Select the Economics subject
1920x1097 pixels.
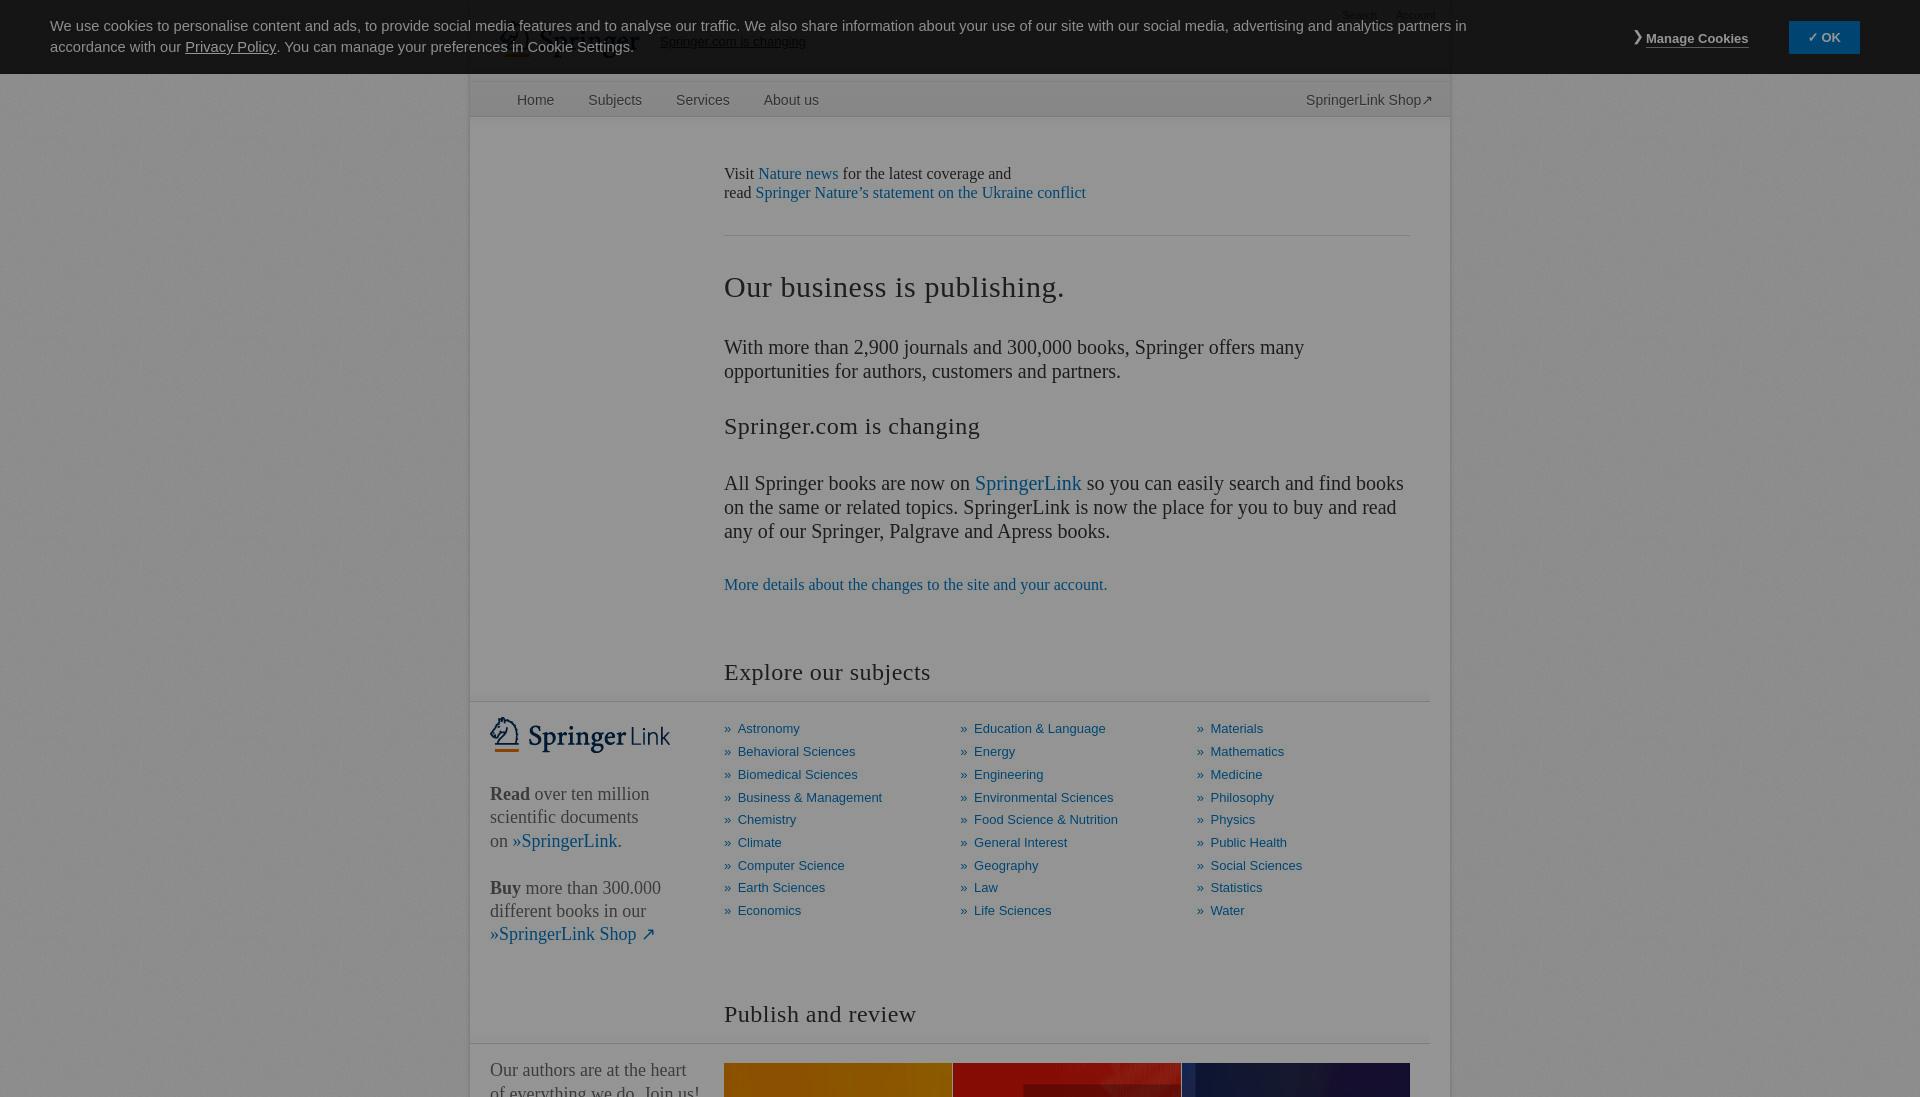(x=769, y=911)
